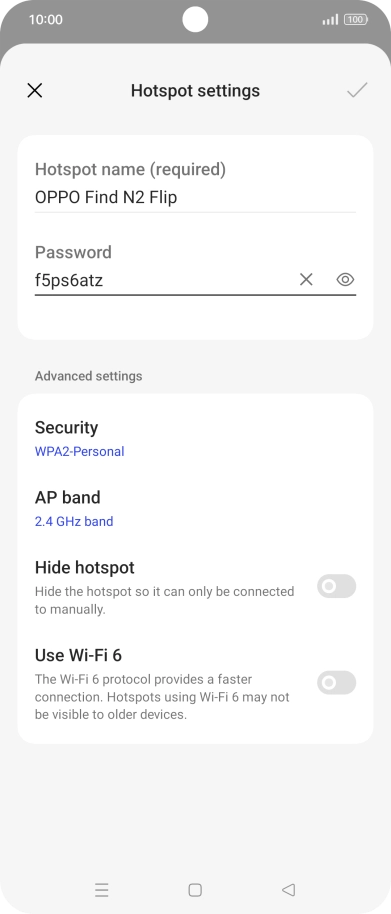Tap the back navigation triangle icon
391x914 pixels.
pos(288,890)
